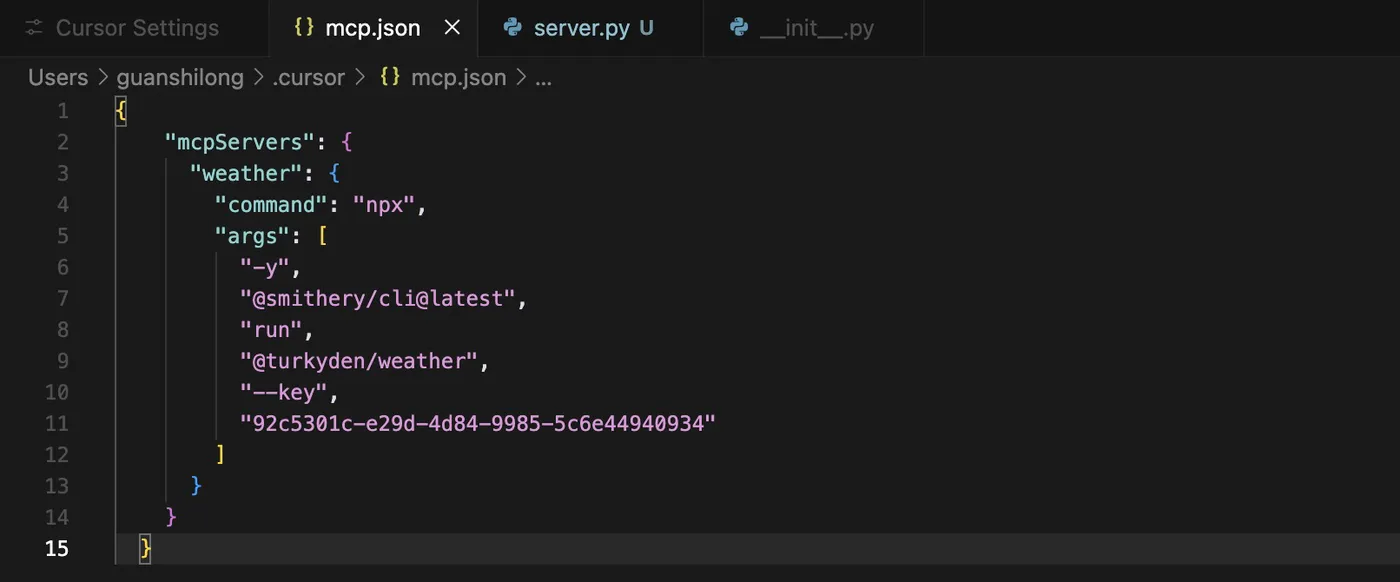Viewport: 1400px width, 582px height.
Task: Place cursor in the "mcpServers" key
Action: [x=234, y=142]
